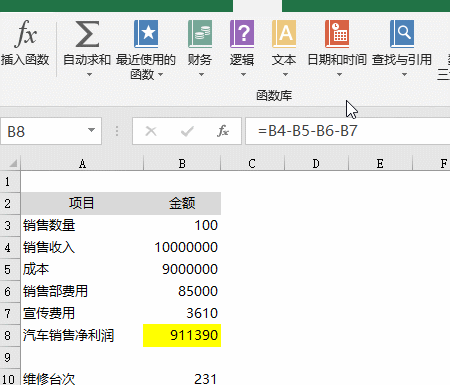This screenshot has width=450, height=385.
Task: Expand the 财务 dropdown arrow
Action: [x=201, y=74]
